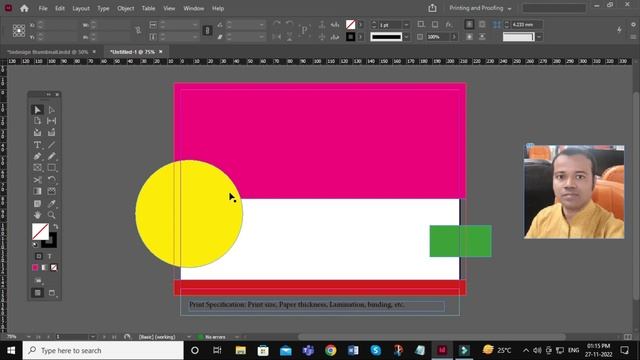Select the Selection tool arrow
640x360 pixels.
(37, 110)
